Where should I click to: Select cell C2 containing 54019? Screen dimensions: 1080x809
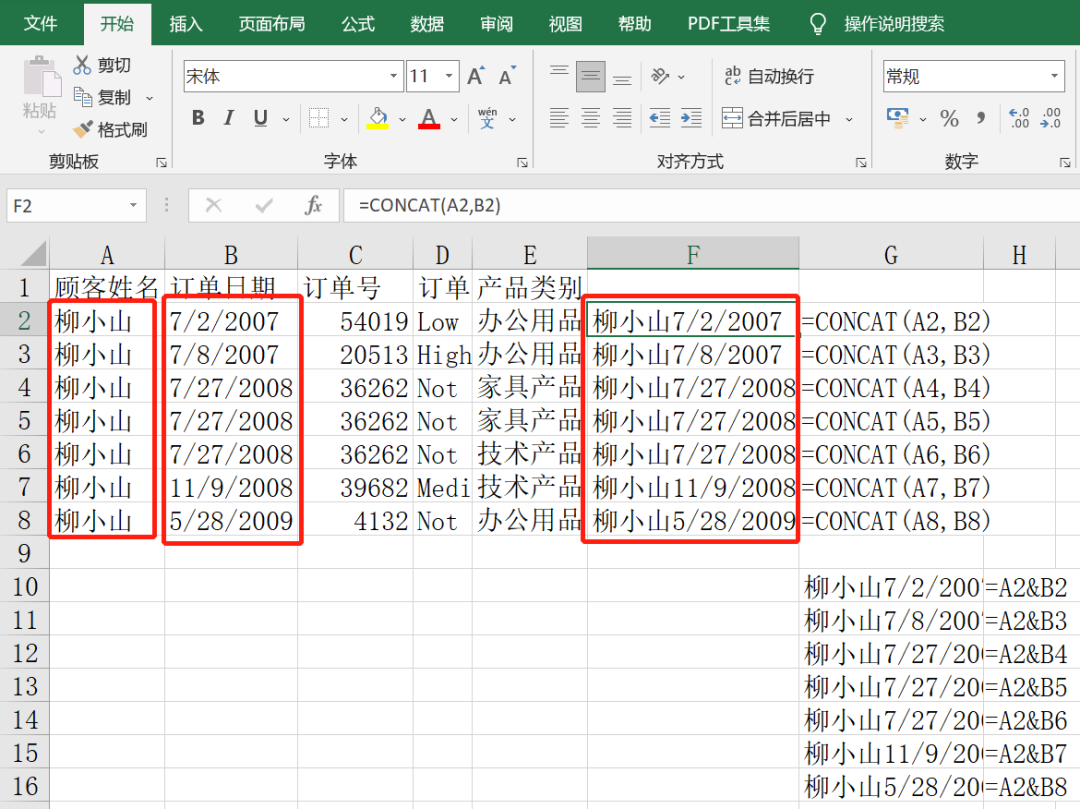tap(355, 321)
